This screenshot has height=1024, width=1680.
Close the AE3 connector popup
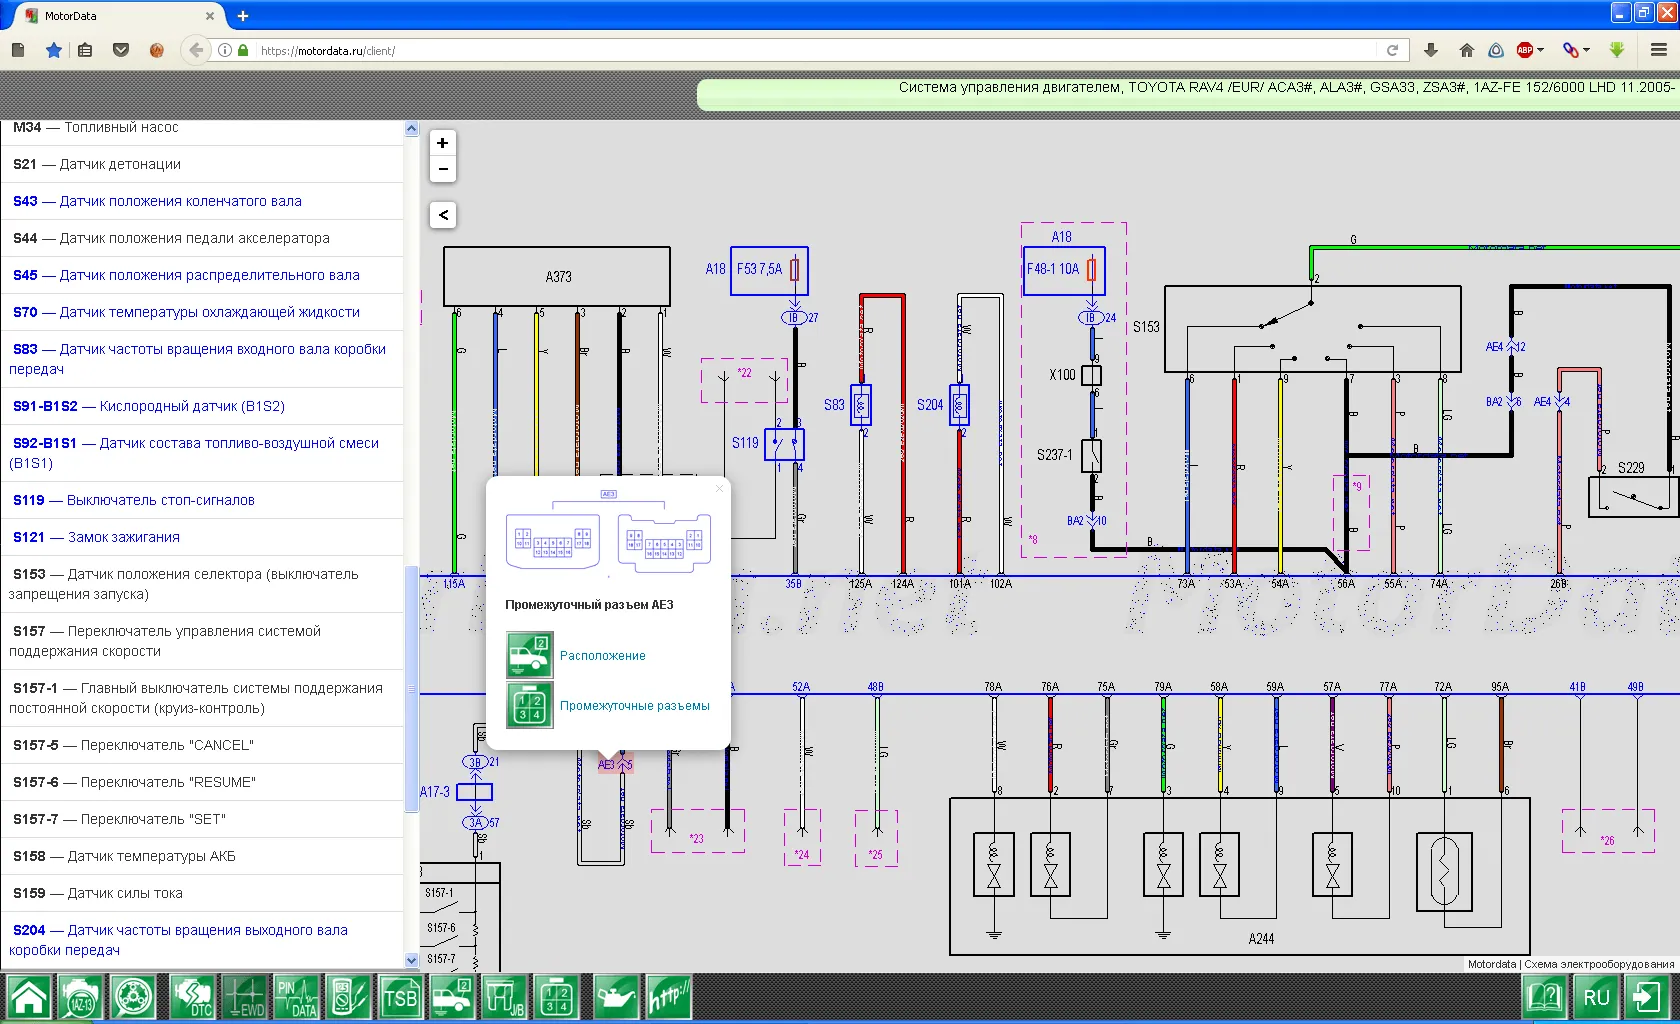click(719, 488)
